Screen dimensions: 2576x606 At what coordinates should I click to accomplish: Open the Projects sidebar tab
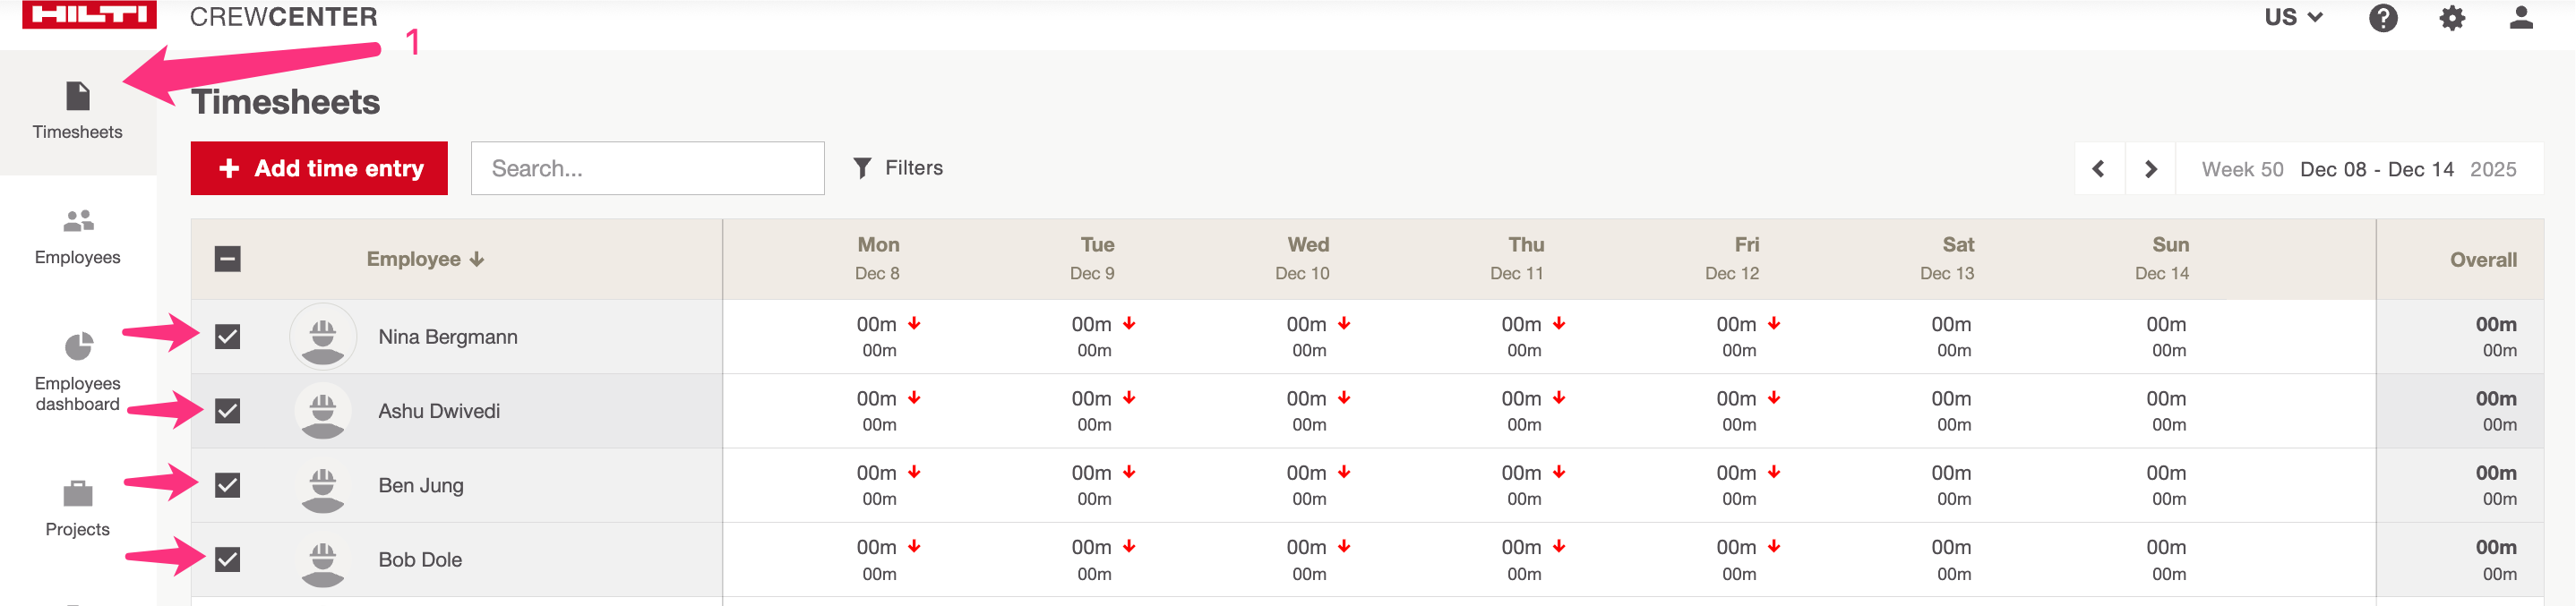[78, 508]
